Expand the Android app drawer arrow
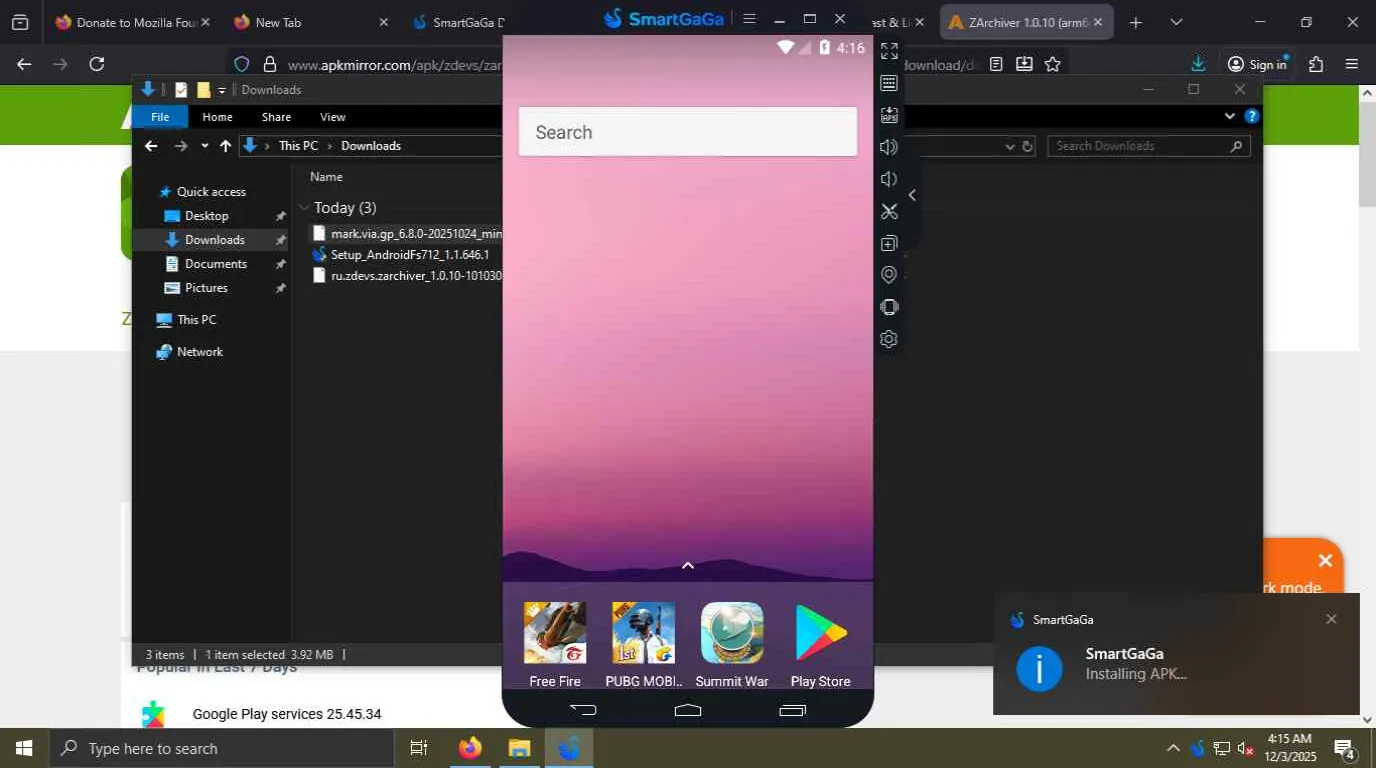Screen dimensions: 1376x768 pos(688,566)
